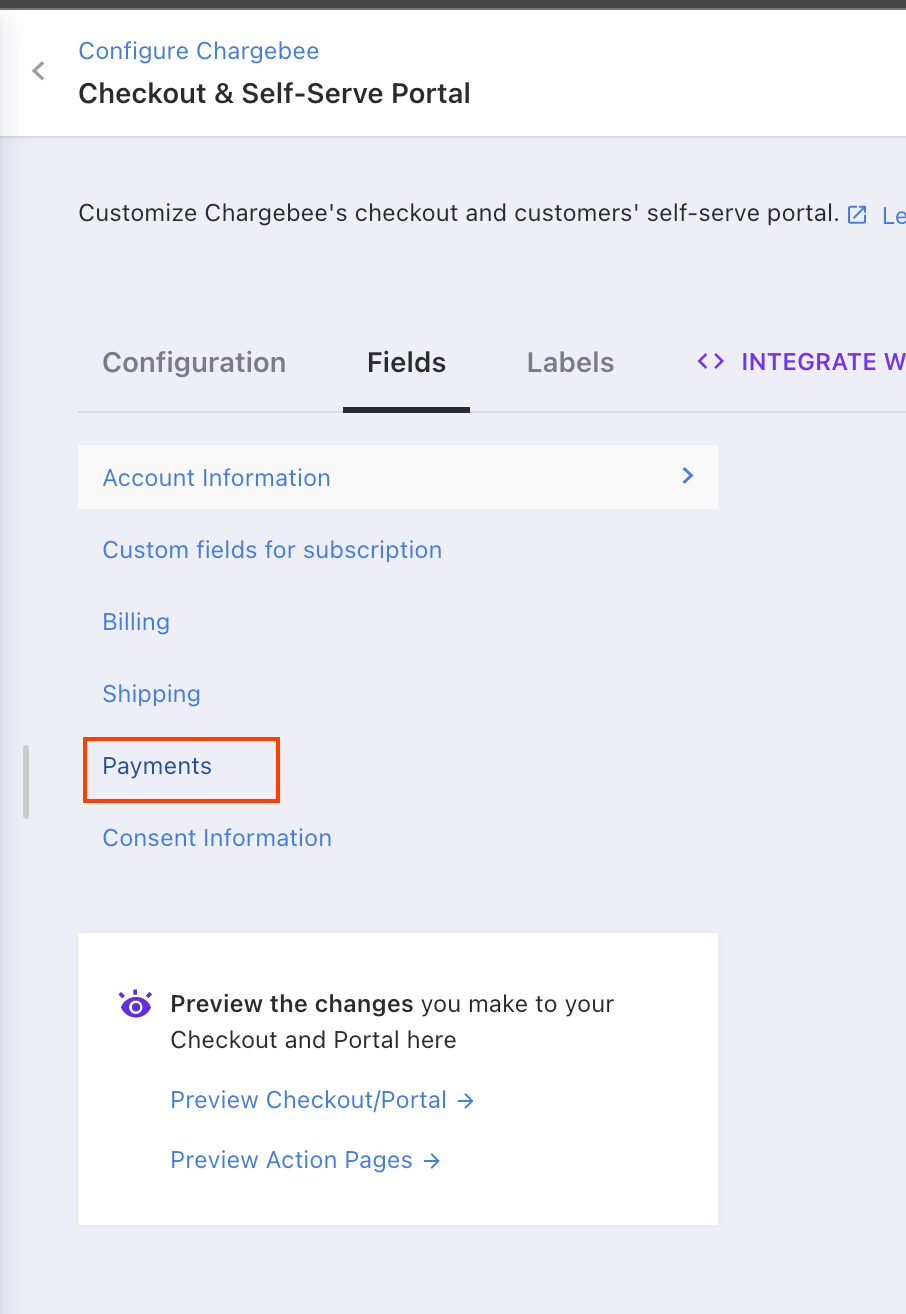The width and height of the screenshot is (906, 1314).
Task: Click the external link icon beside description
Action: point(857,214)
